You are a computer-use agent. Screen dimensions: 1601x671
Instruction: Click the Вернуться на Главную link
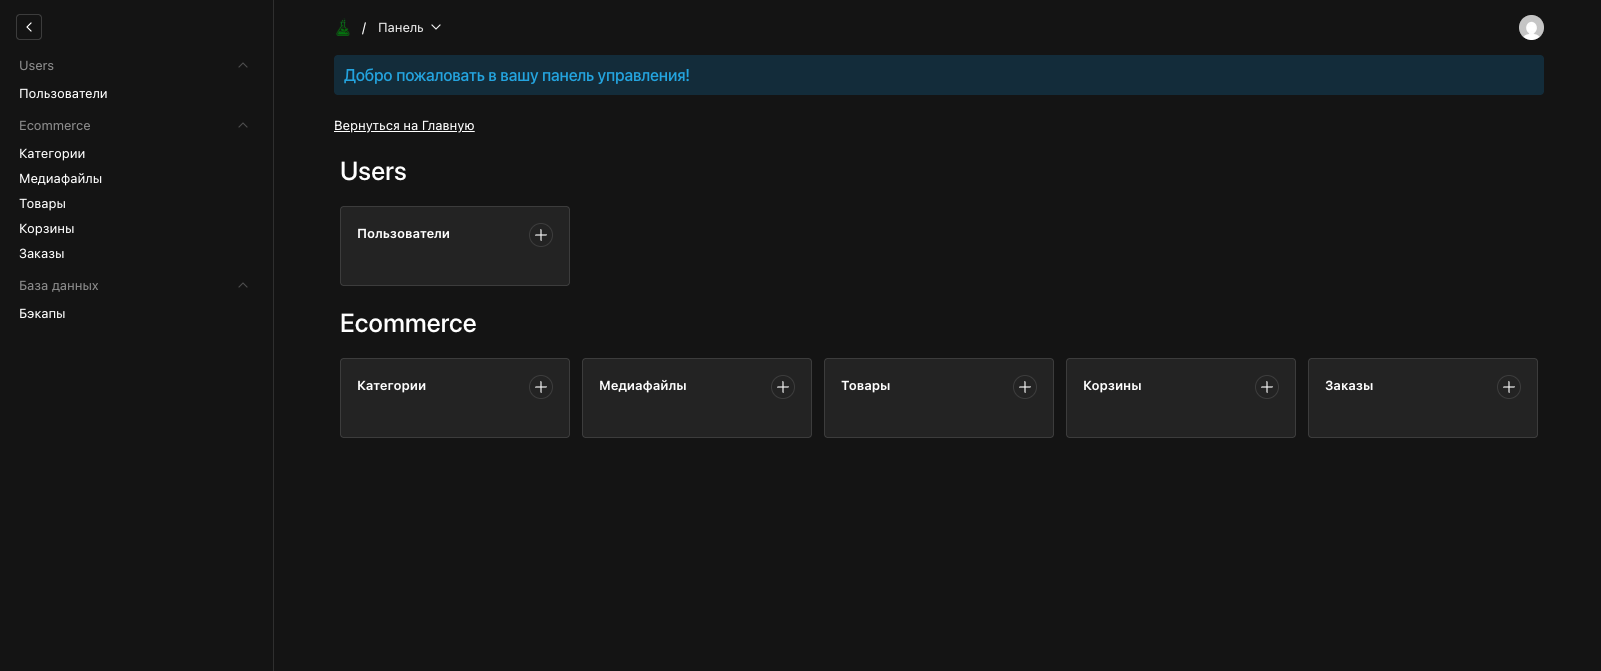404,126
